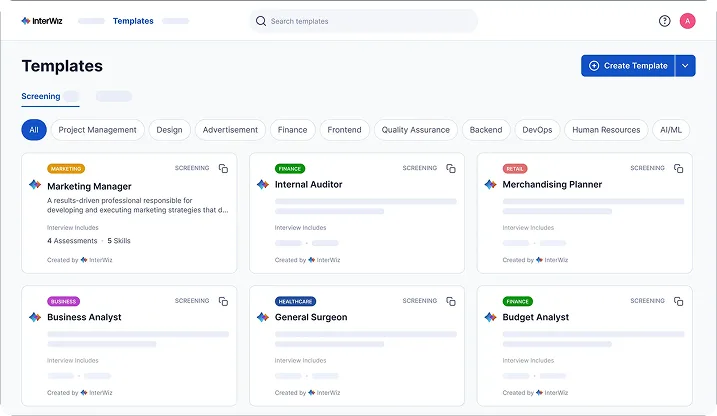
Task: Expand the Create Template dropdown arrow
Action: (685, 66)
